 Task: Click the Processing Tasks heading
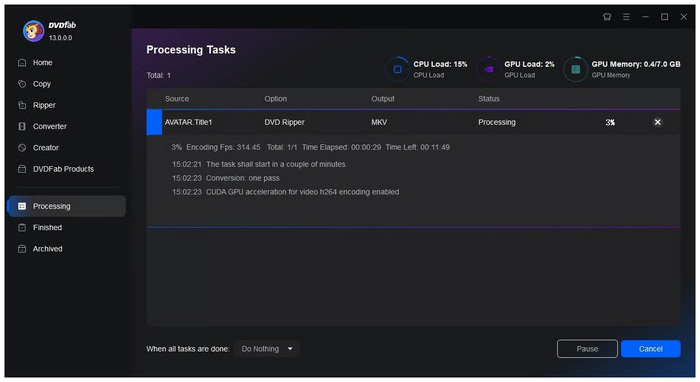[191, 50]
